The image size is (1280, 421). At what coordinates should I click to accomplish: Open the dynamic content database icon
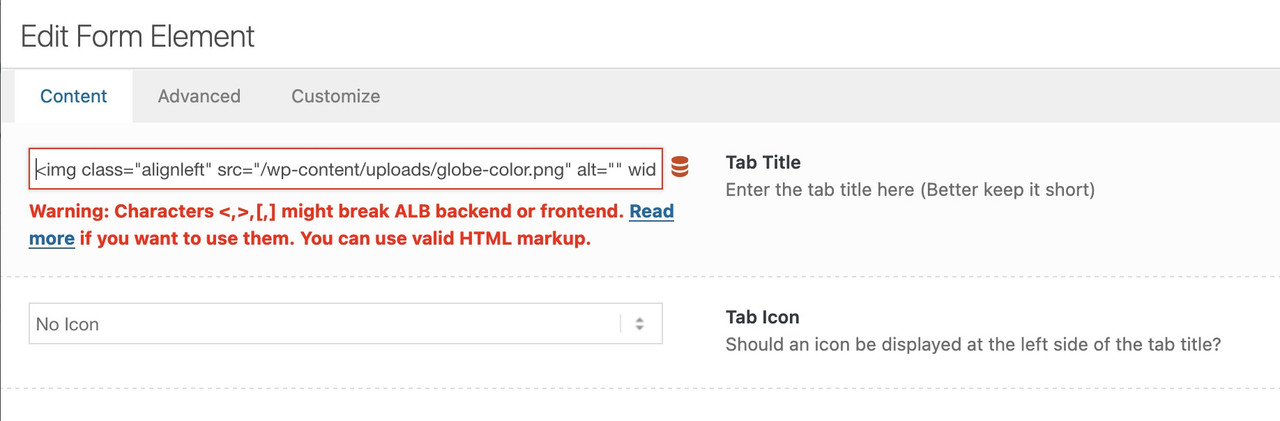point(680,167)
